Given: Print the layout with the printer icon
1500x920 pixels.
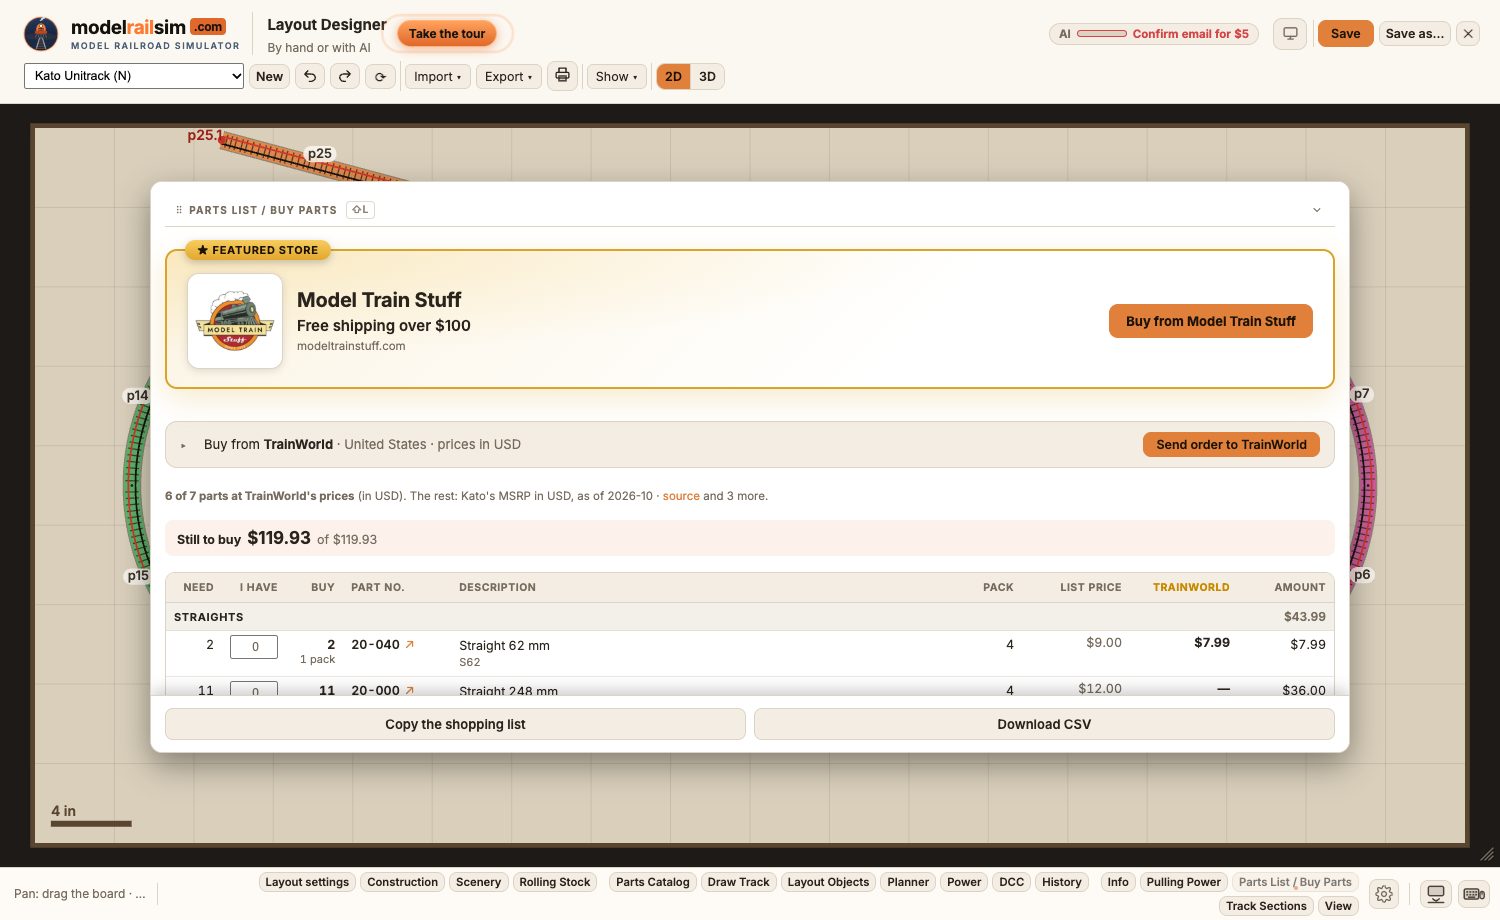Looking at the screenshot, I should tap(563, 76).
